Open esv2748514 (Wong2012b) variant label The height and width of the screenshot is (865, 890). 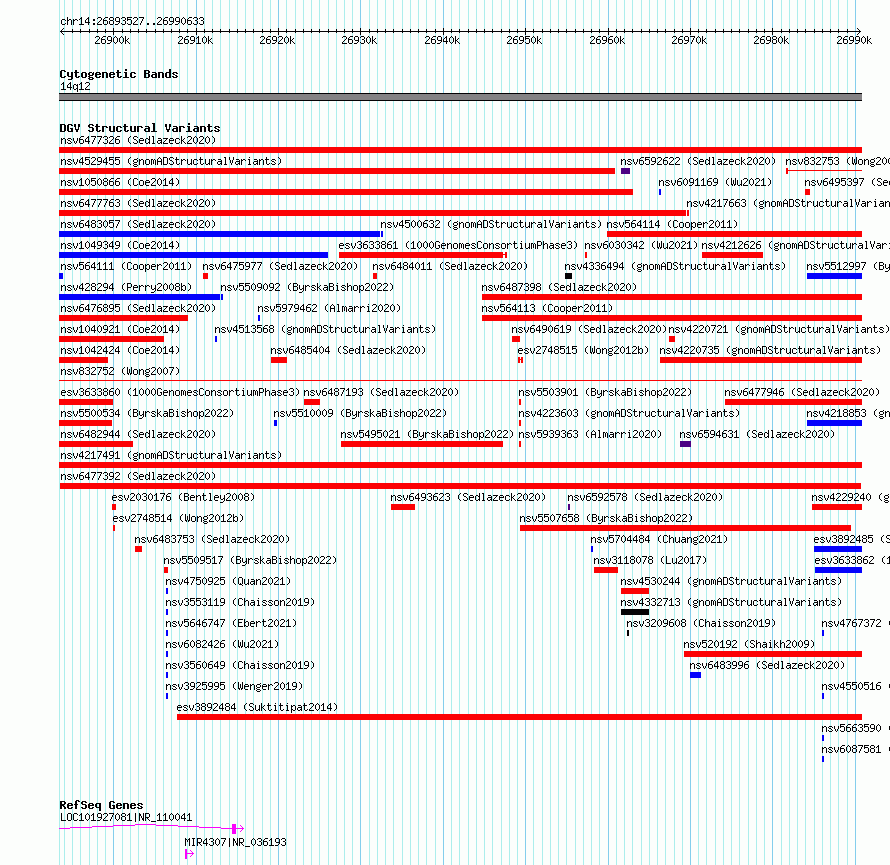[x=178, y=518]
